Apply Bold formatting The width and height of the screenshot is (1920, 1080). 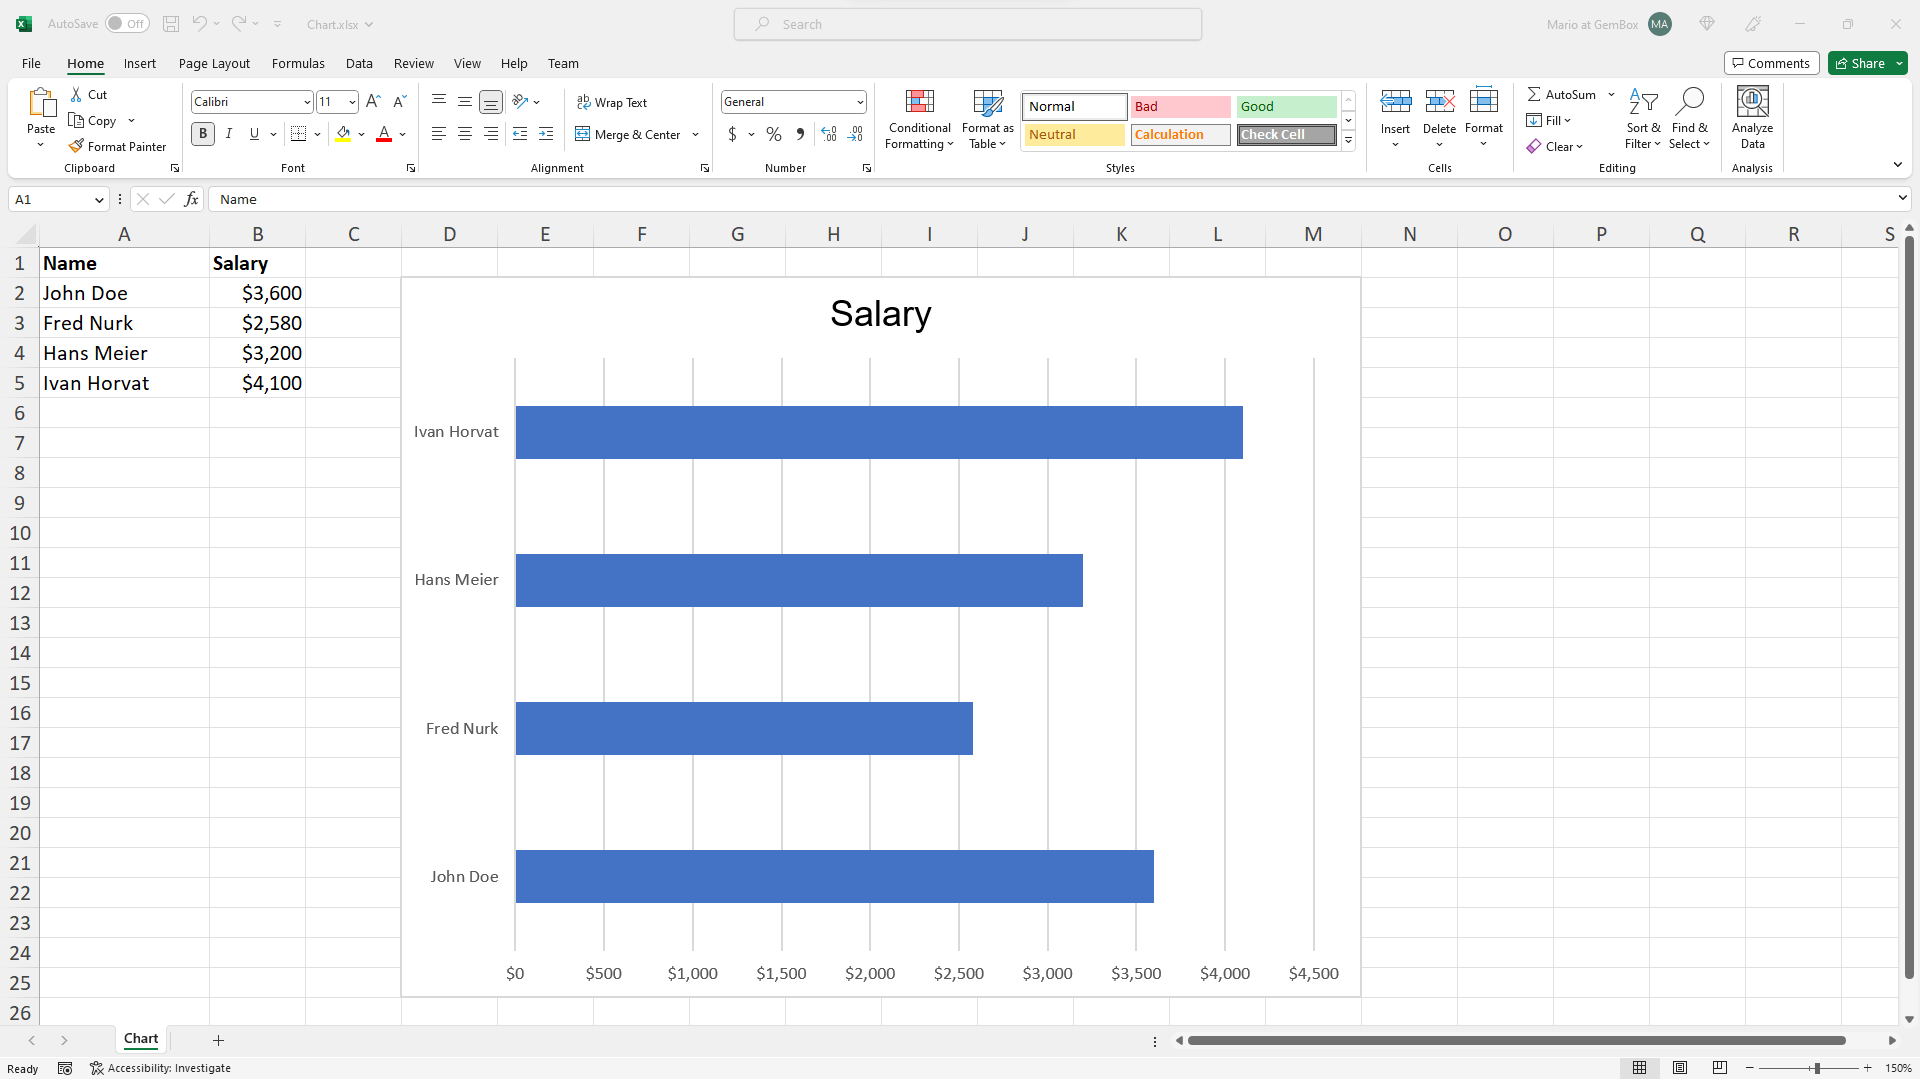tap(203, 133)
